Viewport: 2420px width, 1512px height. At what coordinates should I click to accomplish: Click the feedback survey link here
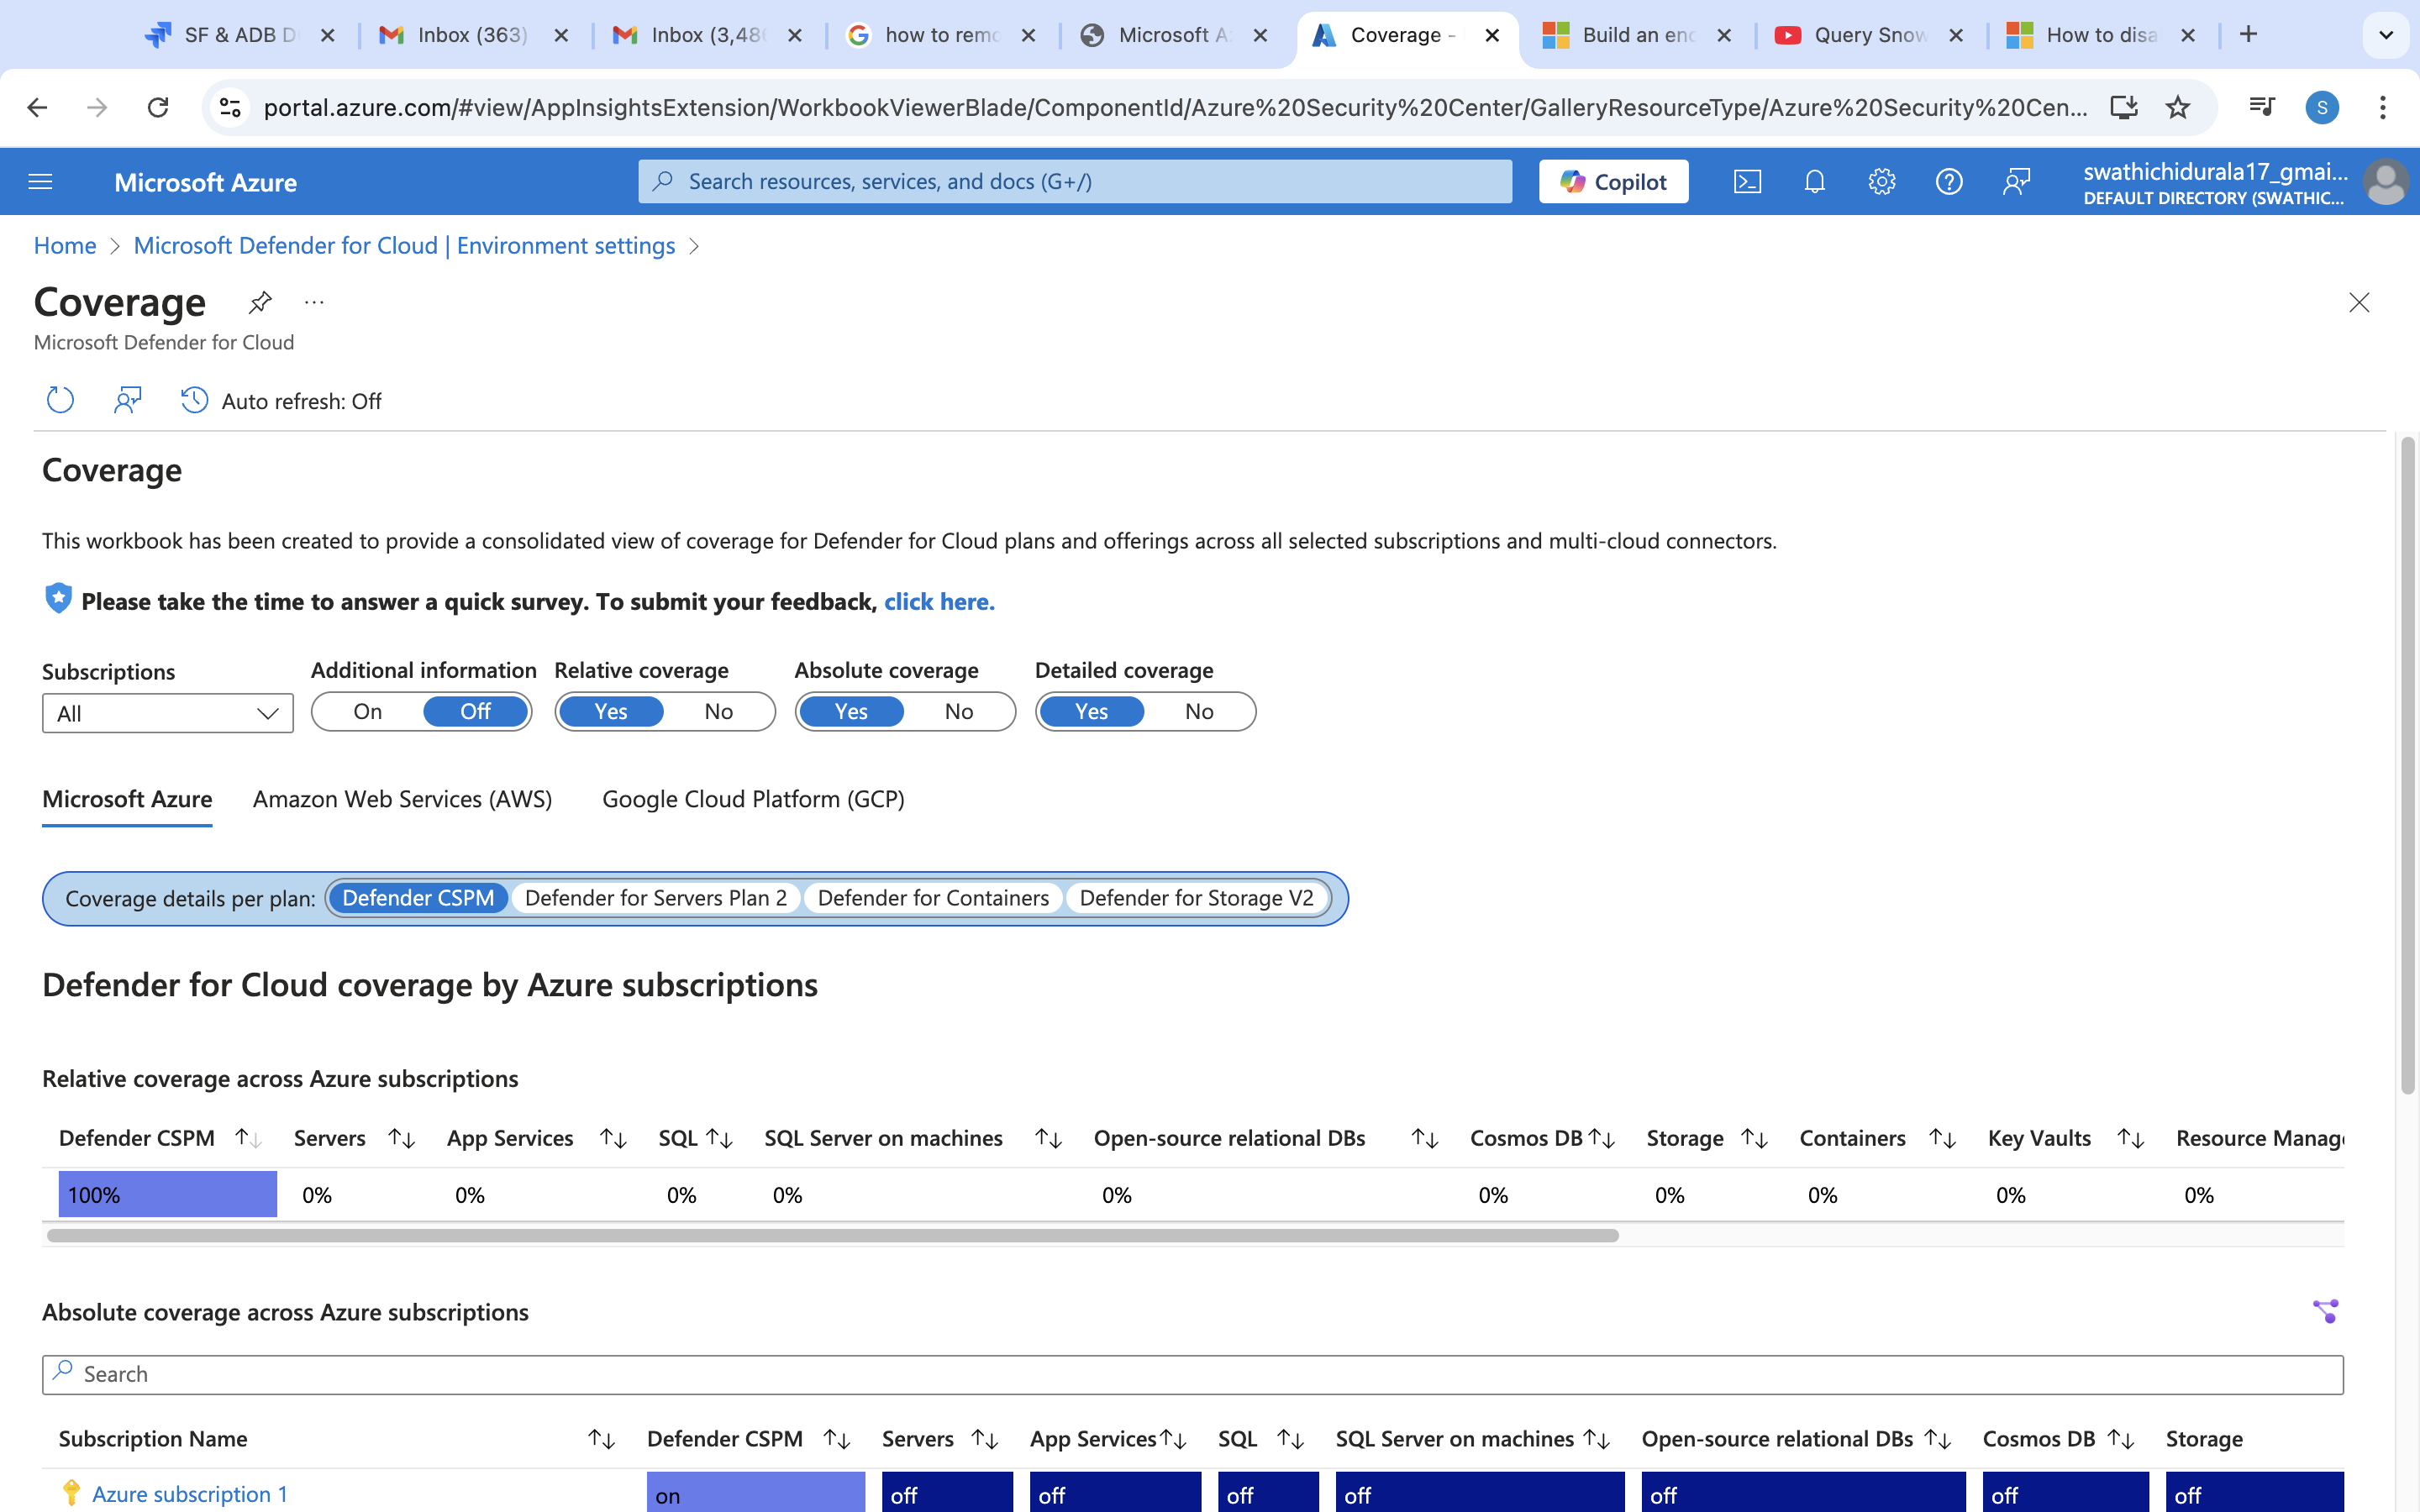coord(939,601)
